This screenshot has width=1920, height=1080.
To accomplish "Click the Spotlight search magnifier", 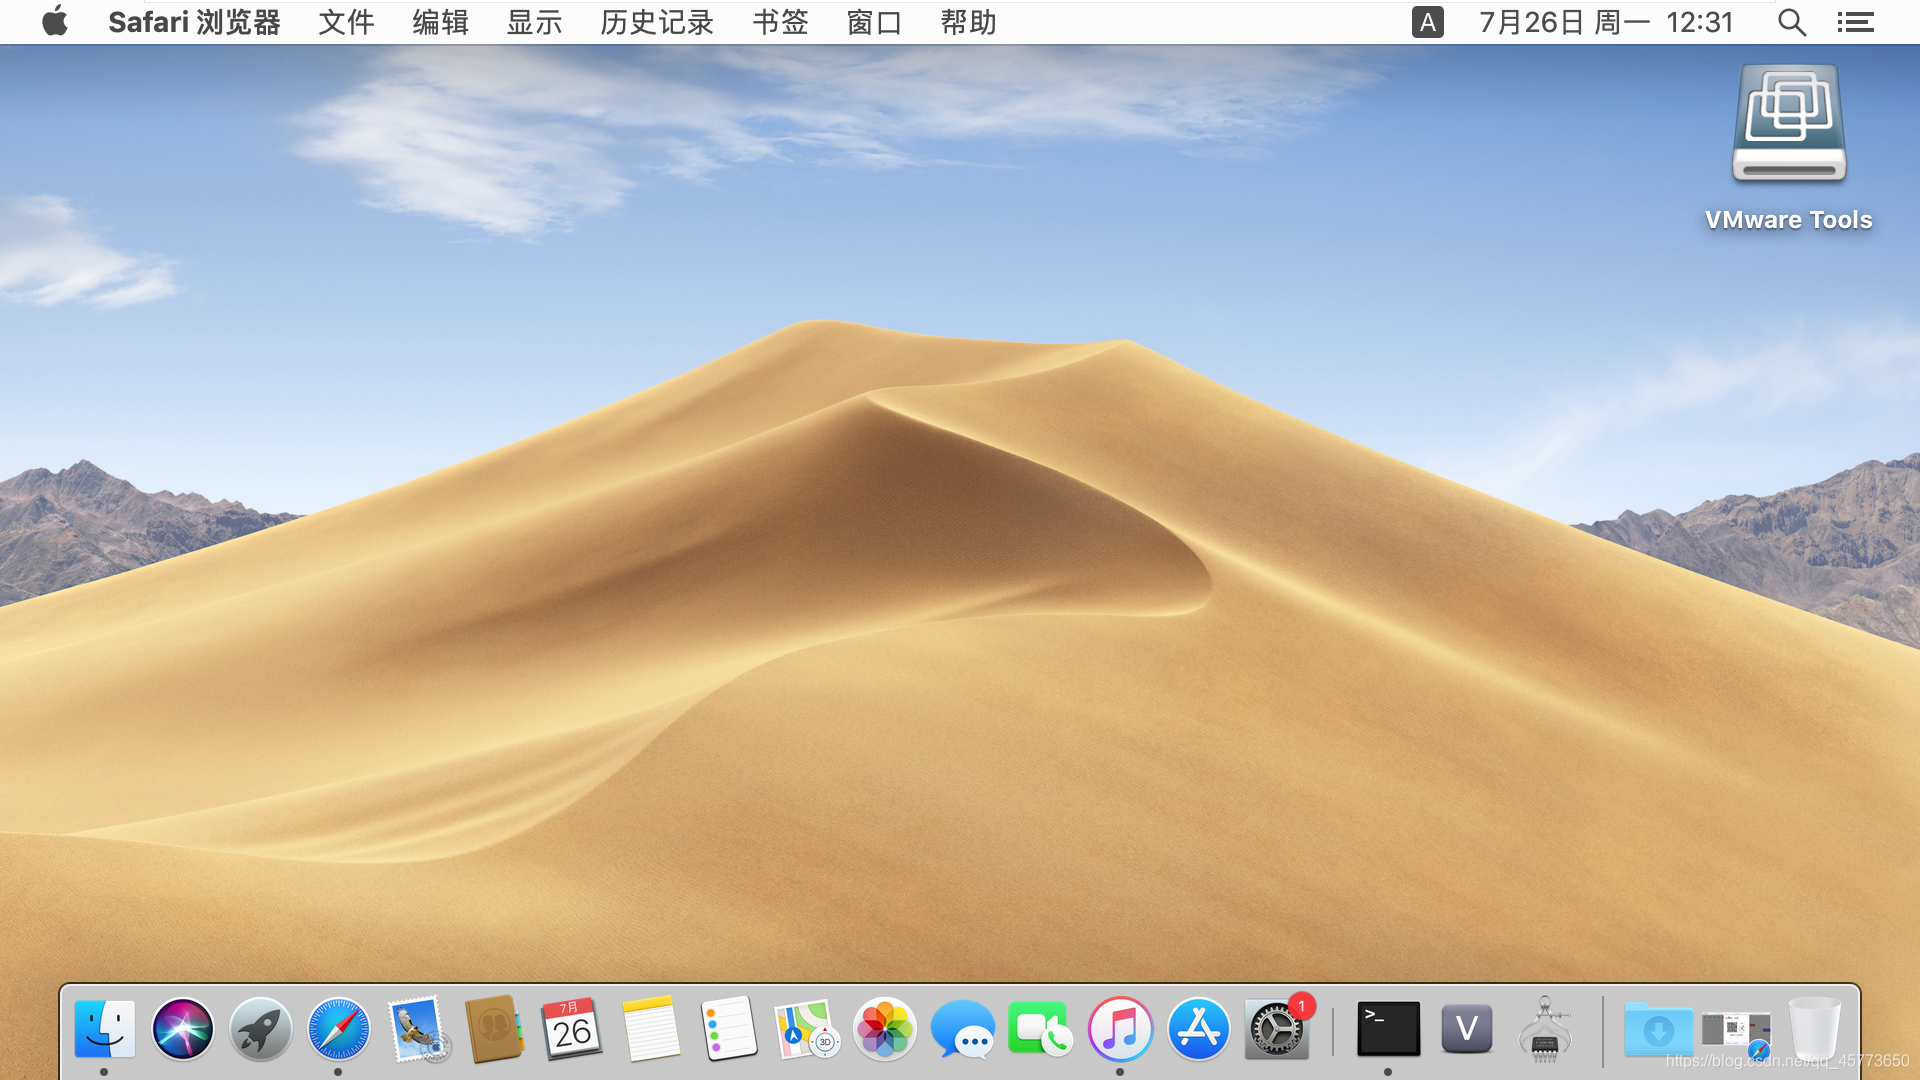I will click(1791, 22).
